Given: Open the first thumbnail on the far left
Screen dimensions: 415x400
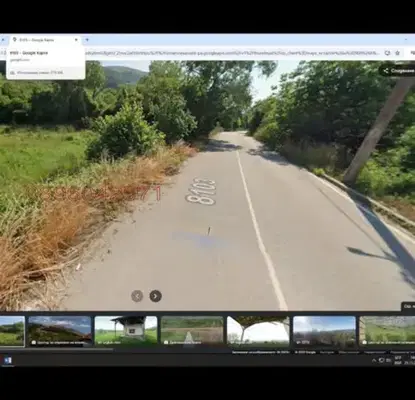Looking at the screenshot, I should coord(12,331).
